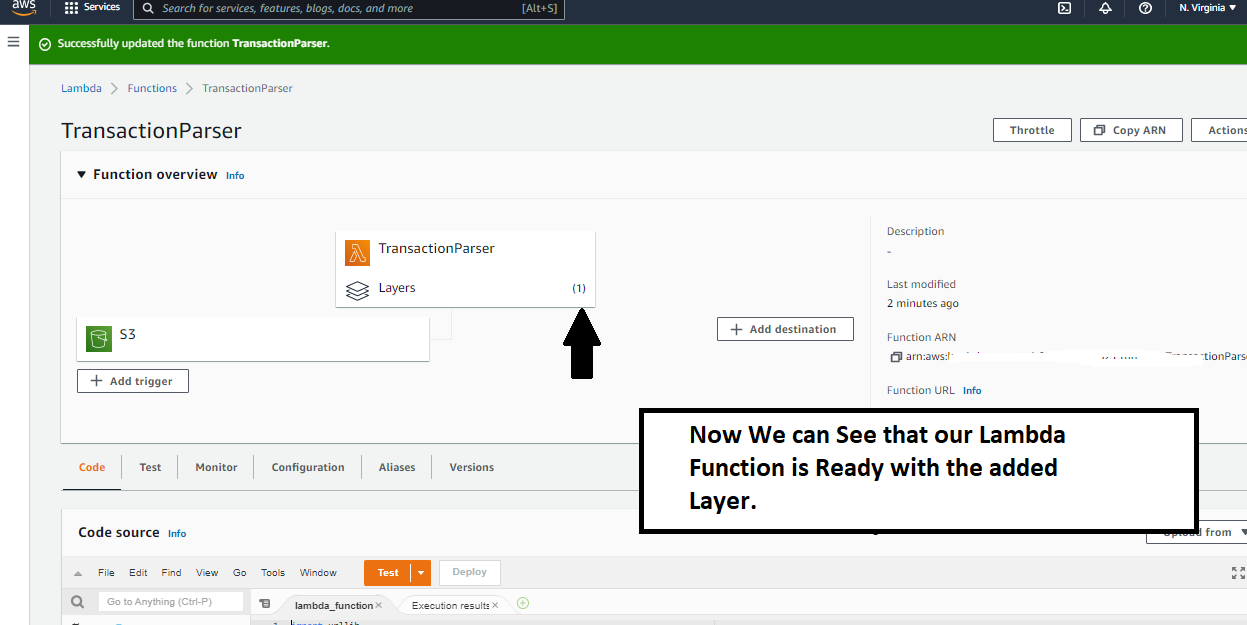Click the success notification check icon
Screen dimensions: 1247x625
point(45,44)
